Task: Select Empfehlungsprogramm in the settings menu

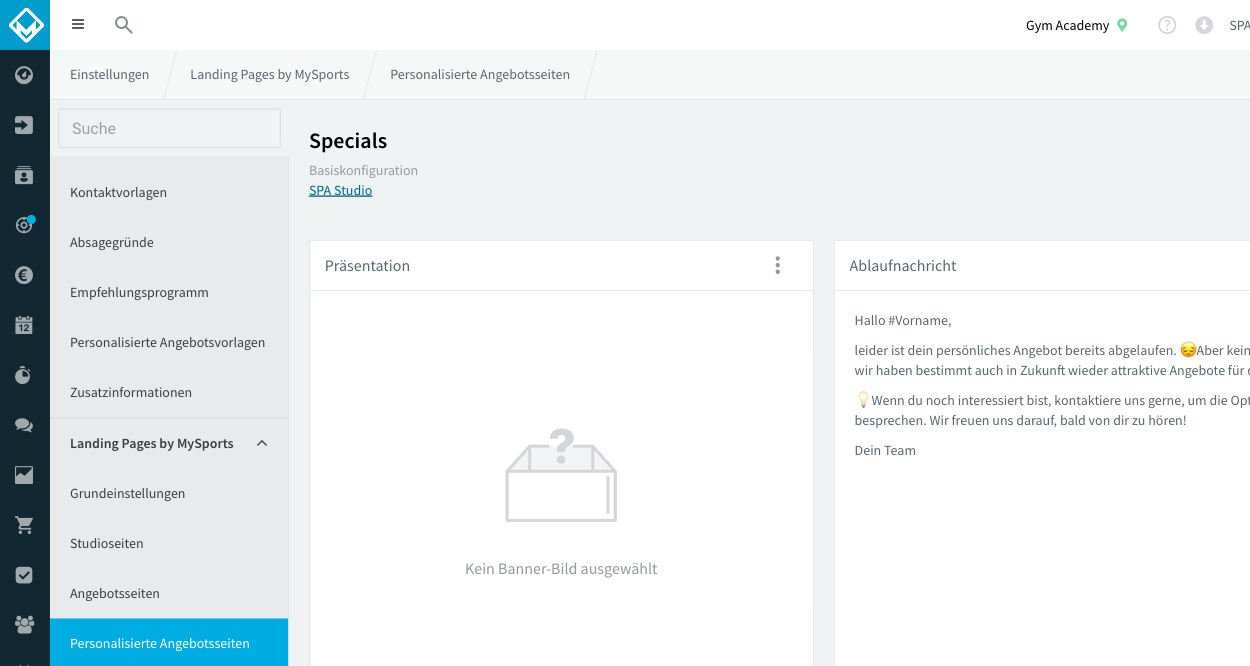Action: (x=169, y=292)
